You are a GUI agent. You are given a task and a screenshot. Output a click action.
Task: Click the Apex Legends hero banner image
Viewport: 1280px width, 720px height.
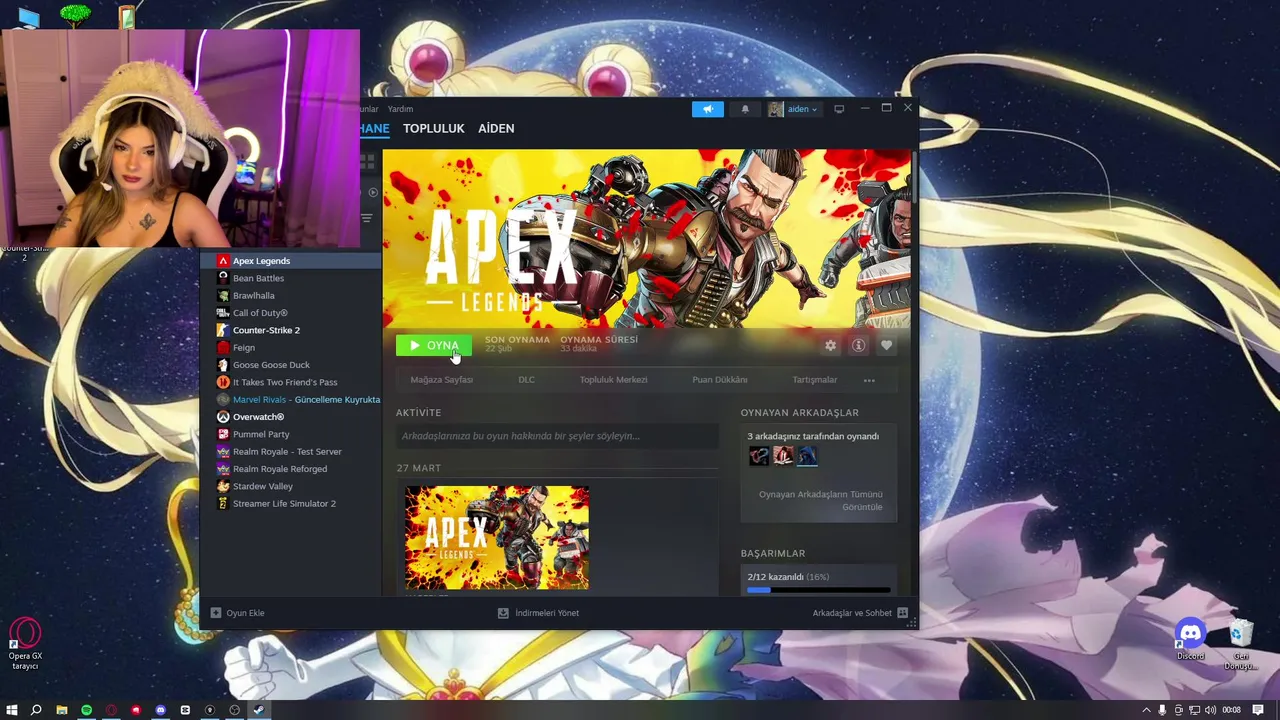point(646,238)
